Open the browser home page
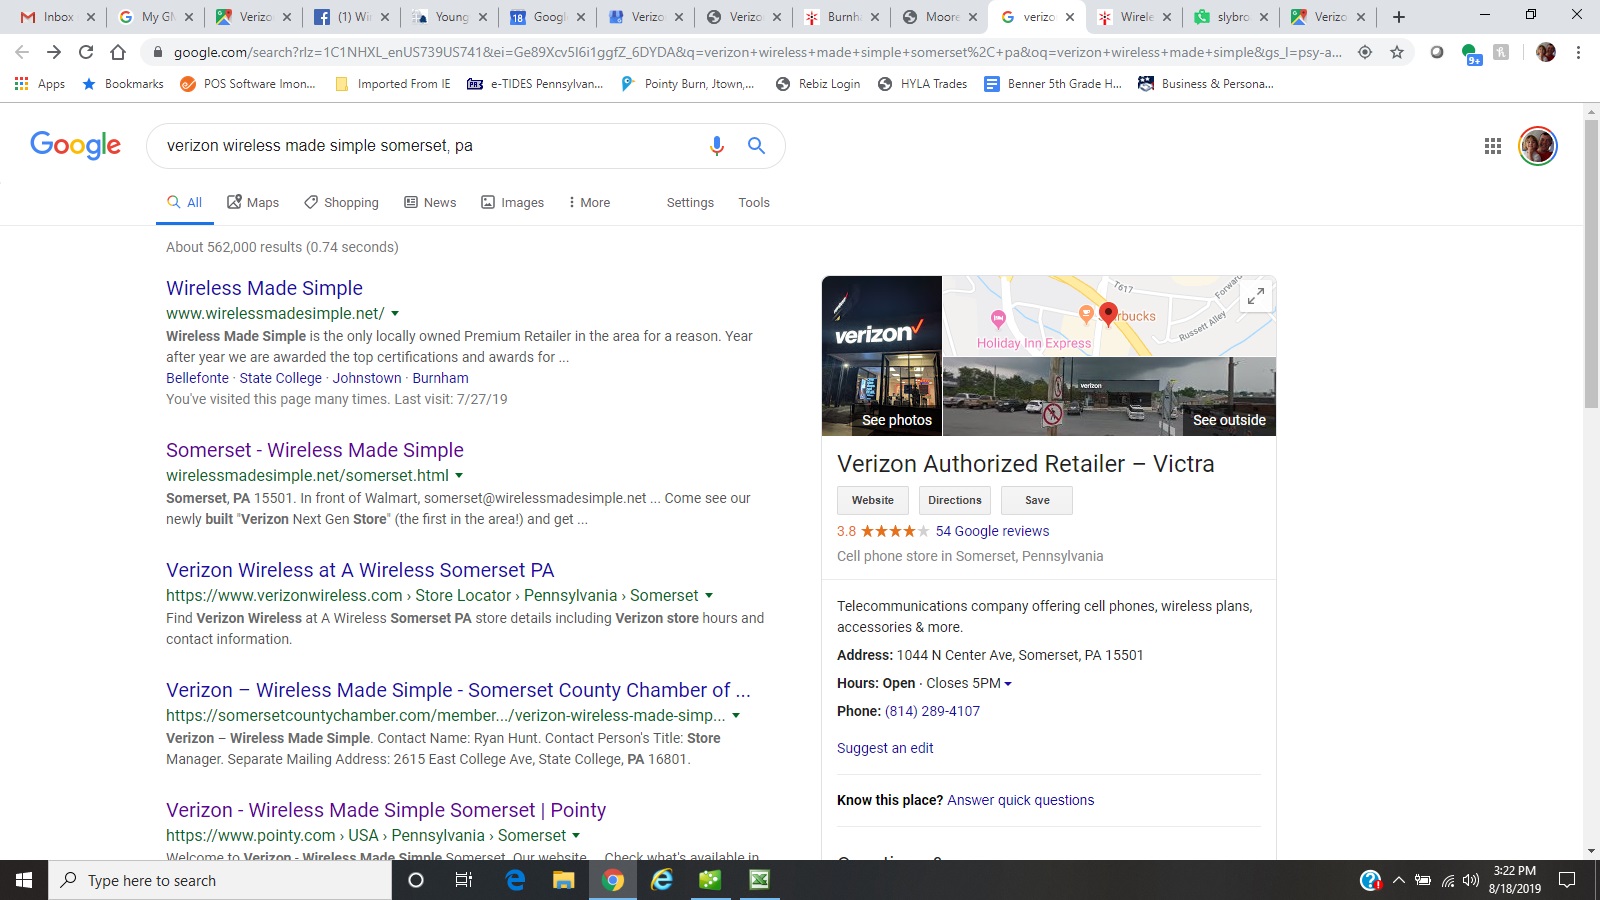Image resolution: width=1600 pixels, height=900 pixels. point(118,52)
